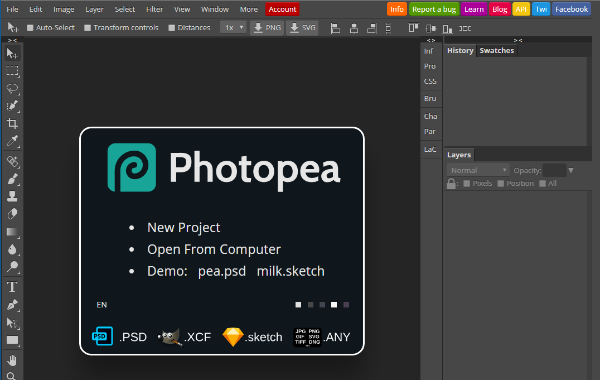Switch to the History tab
This screenshot has width=600, height=380.
460,51
